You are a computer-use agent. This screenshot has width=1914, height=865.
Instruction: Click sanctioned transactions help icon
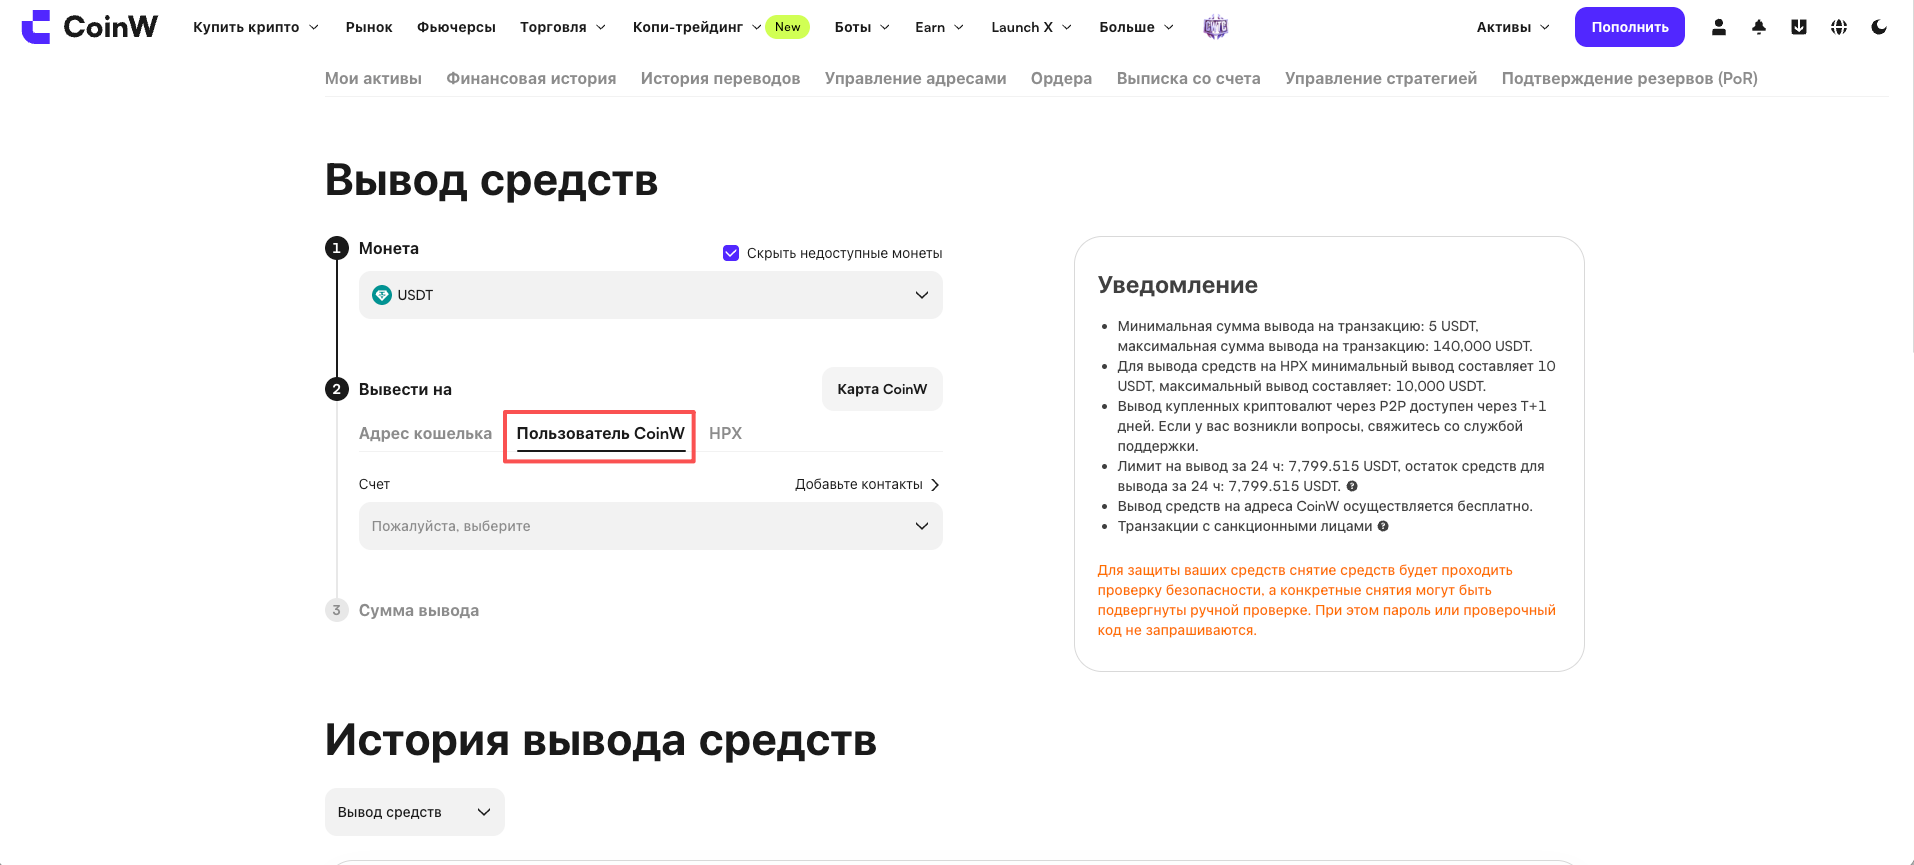click(1383, 526)
